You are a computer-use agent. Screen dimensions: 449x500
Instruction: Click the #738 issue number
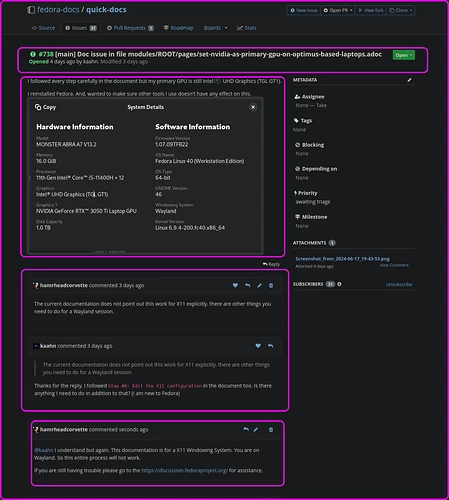point(46,54)
